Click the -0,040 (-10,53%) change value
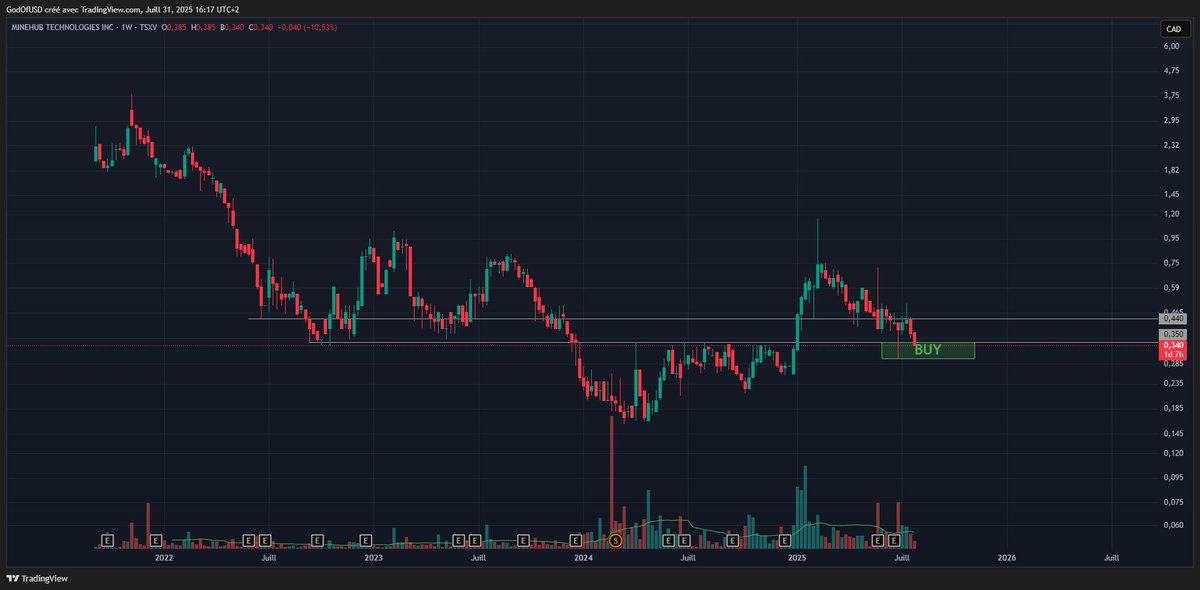Image resolution: width=1200 pixels, height=590 pixels. click(307, 27)
